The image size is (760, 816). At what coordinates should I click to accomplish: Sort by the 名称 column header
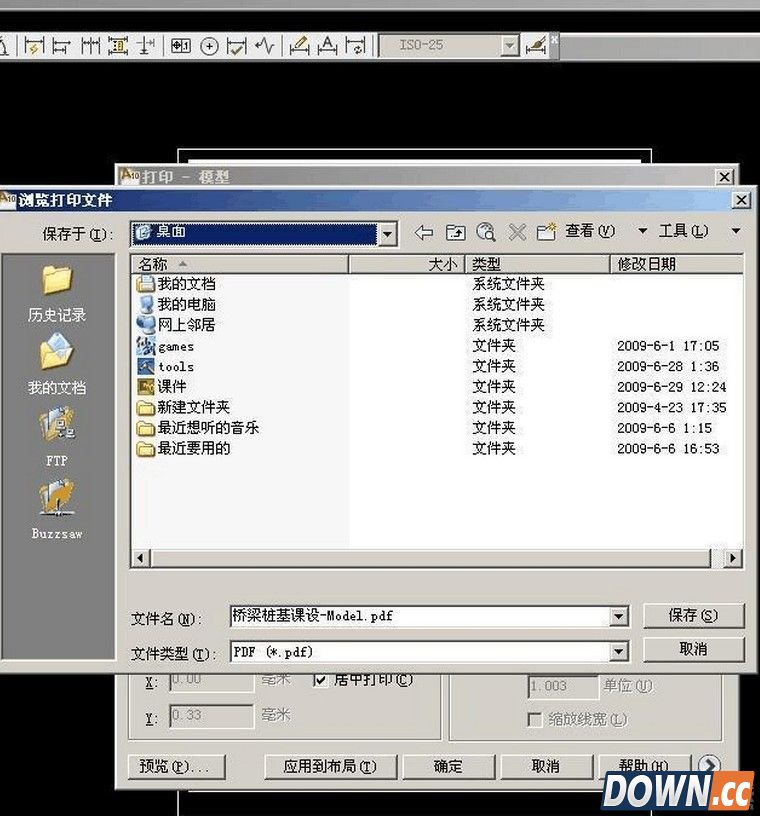(240, 264)
